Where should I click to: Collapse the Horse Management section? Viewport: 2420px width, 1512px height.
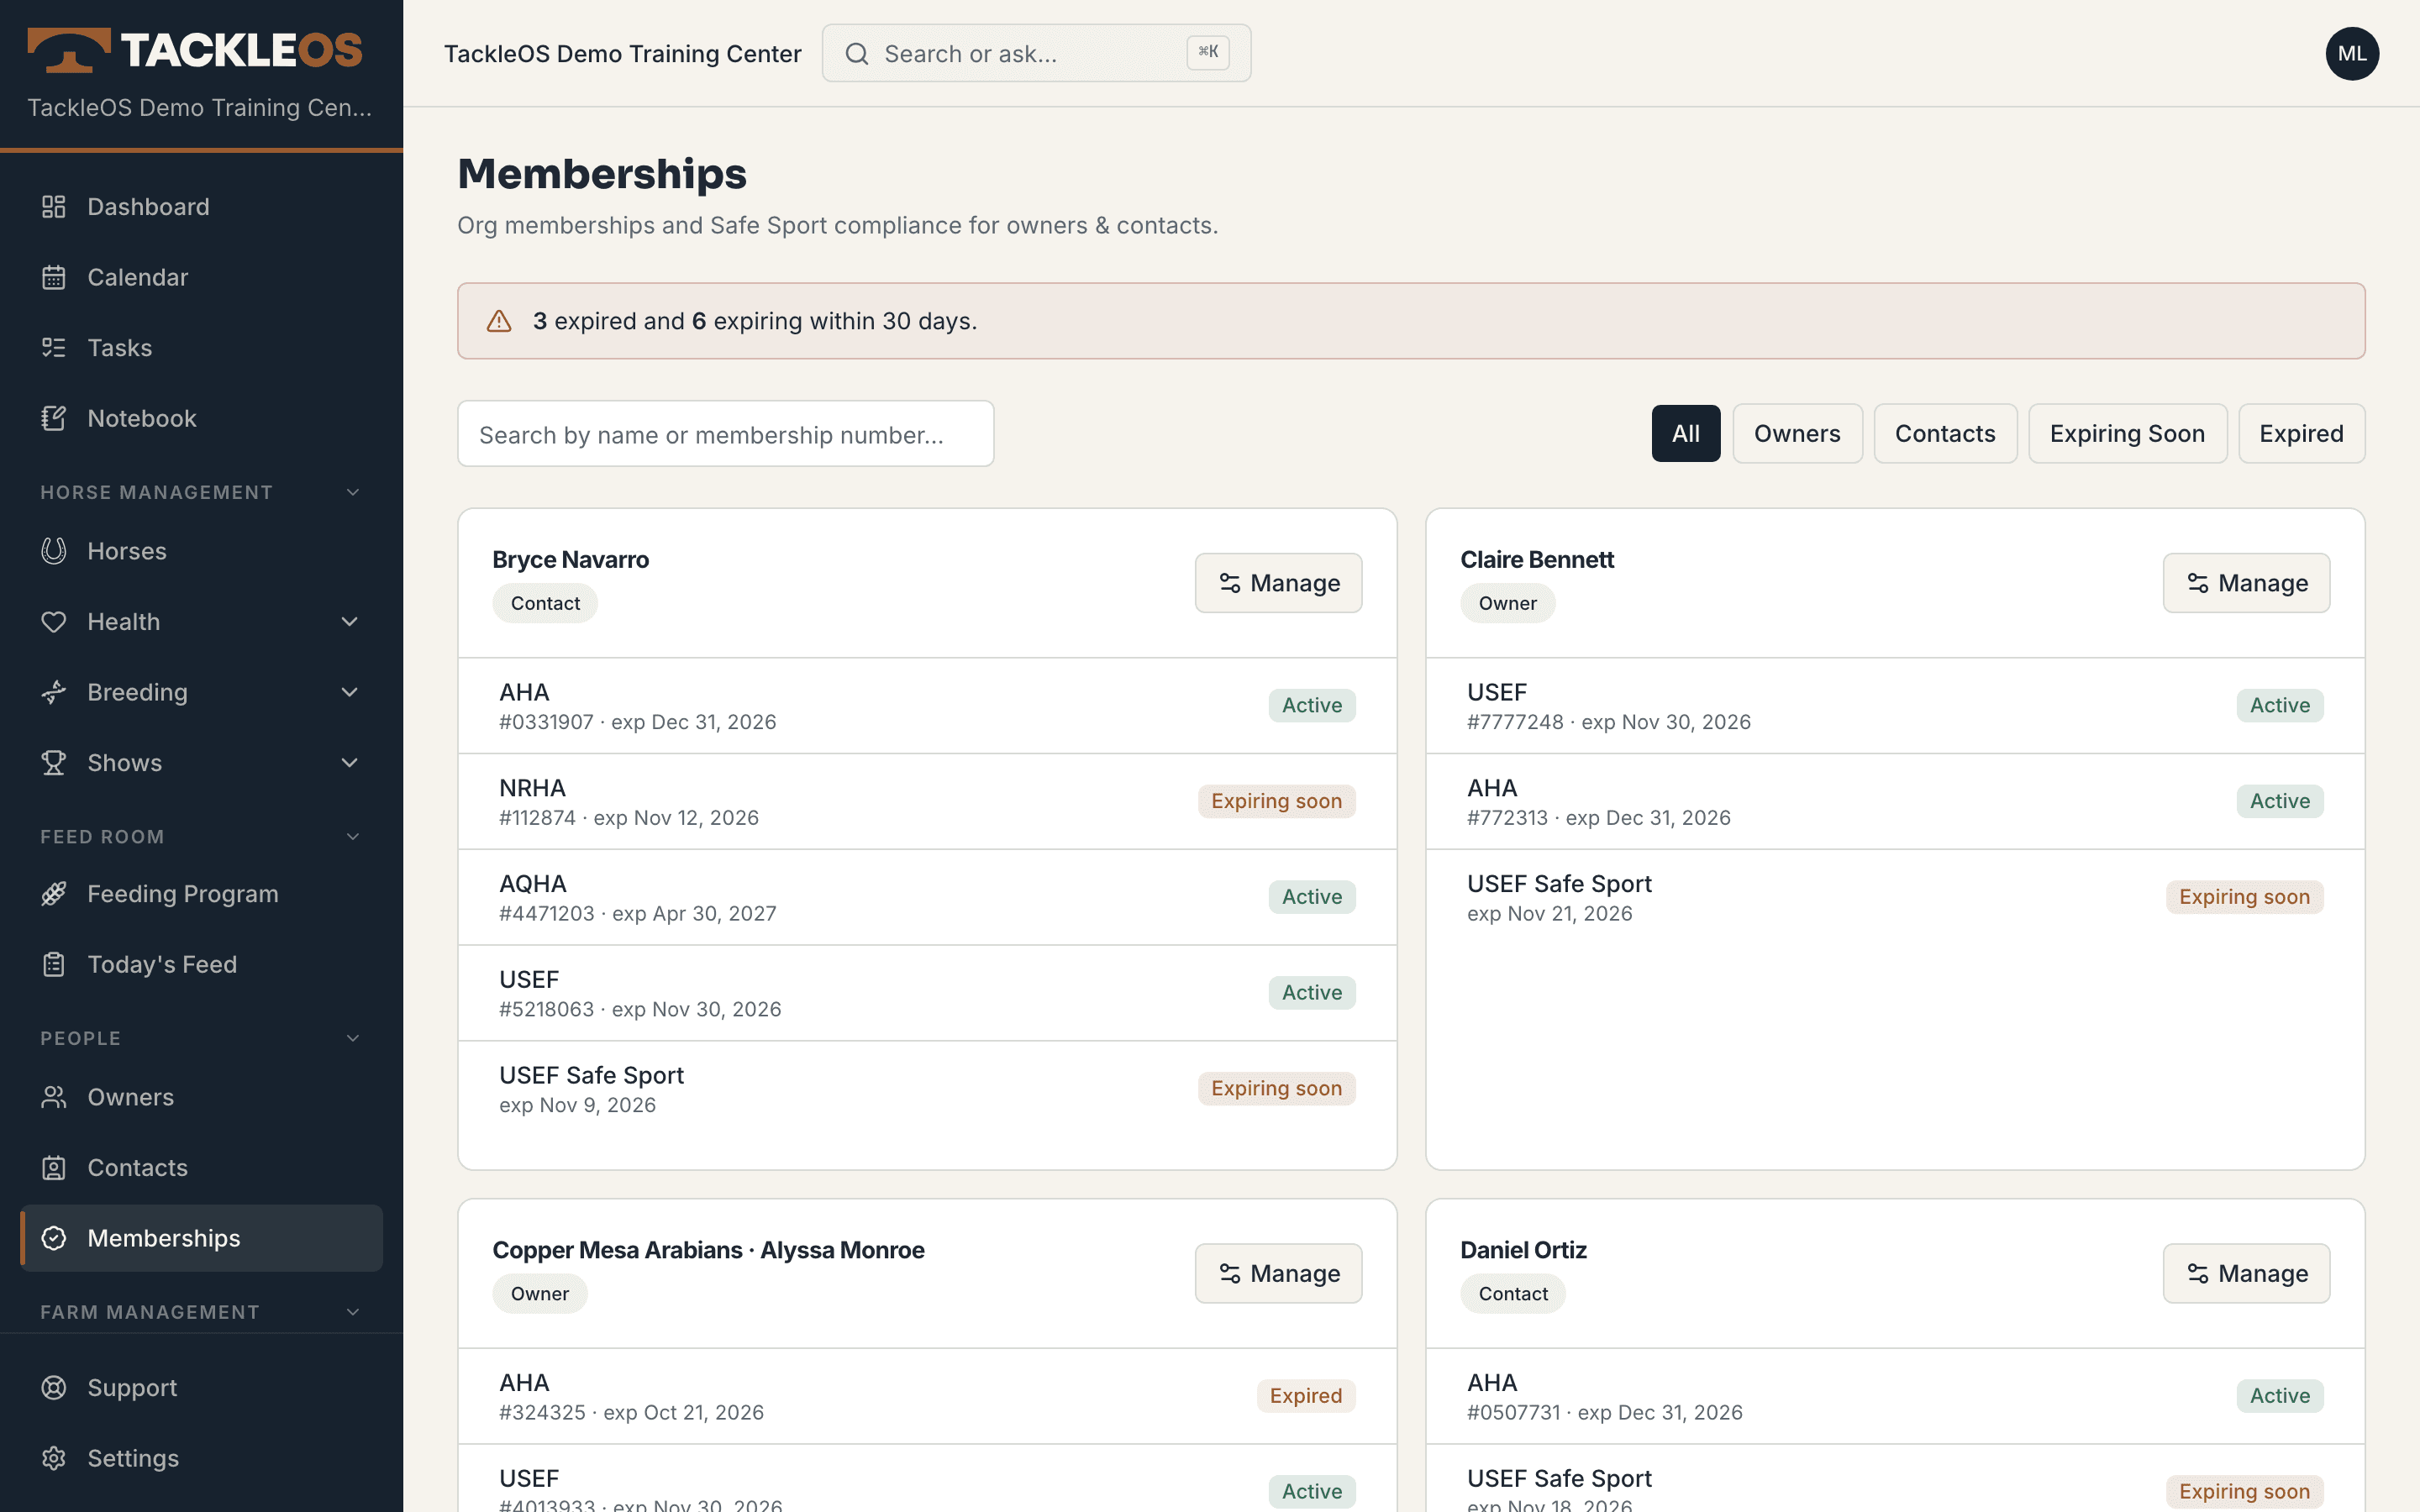click(x=353, y=492)
